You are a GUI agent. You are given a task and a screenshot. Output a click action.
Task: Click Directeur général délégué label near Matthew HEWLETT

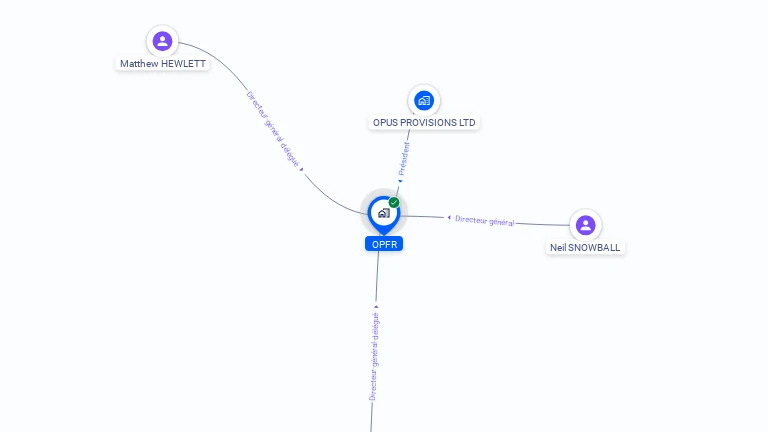[272, 129]
